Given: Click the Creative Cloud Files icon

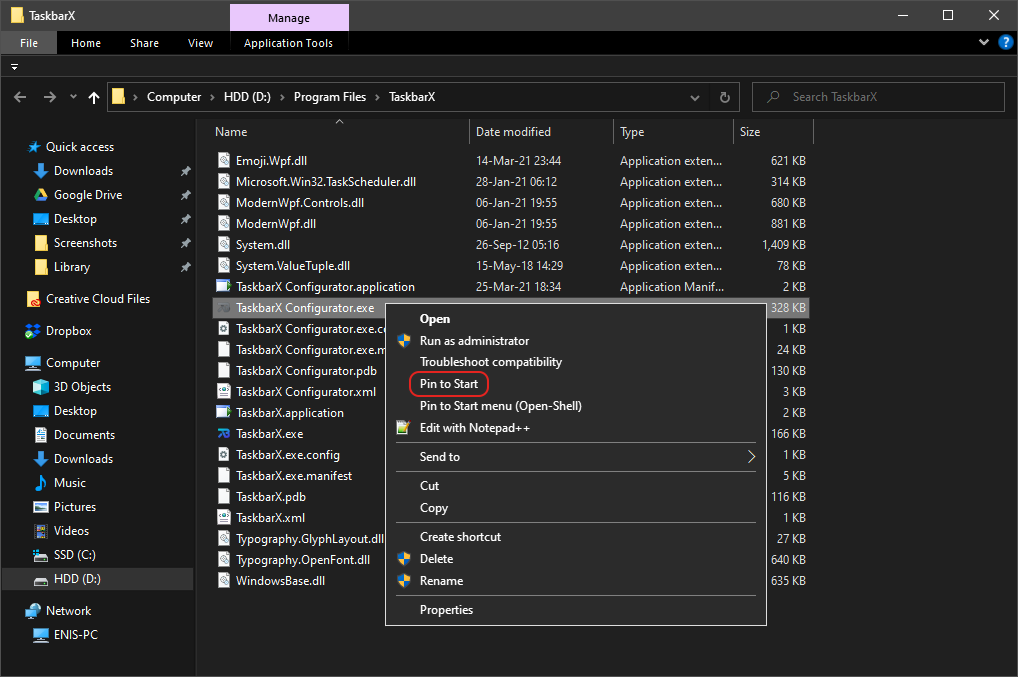Looking at the screenshot, I should 33,299.
